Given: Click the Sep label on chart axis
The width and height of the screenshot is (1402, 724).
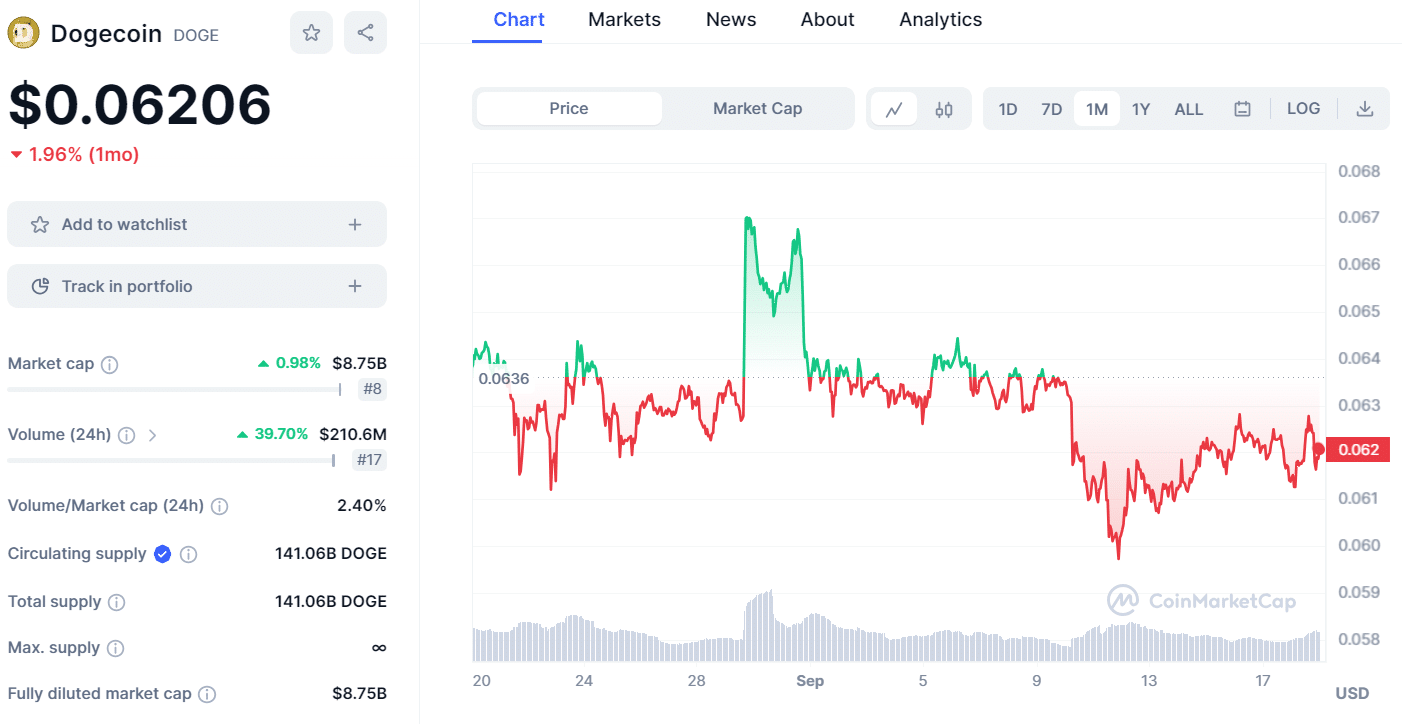Looking at the screenshot, I should (810, 681).
